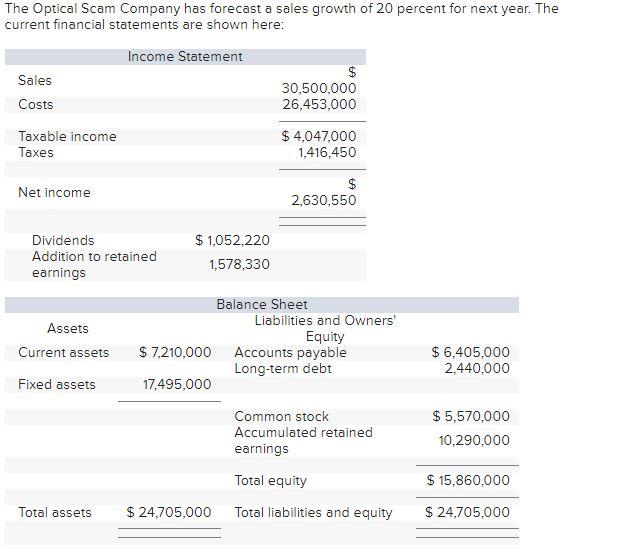
Task: Select the Fixed assets amount 17,495,000
Action: pos(177,384)
